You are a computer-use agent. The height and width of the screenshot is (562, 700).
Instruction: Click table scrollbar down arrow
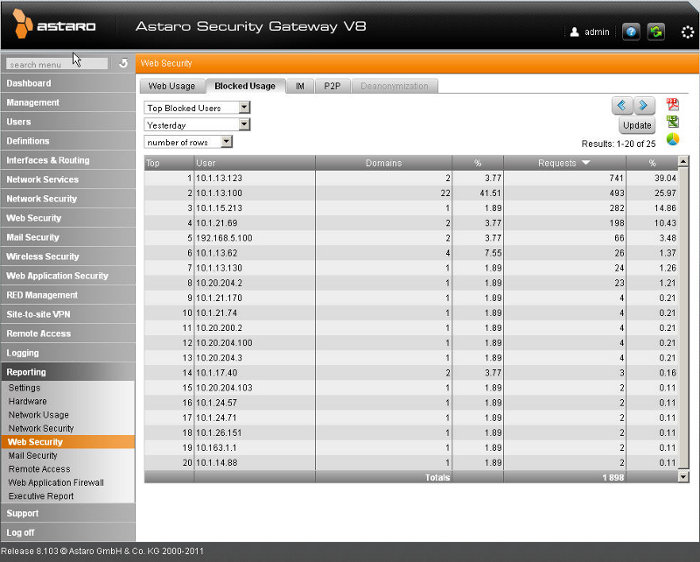coord(683,477)
